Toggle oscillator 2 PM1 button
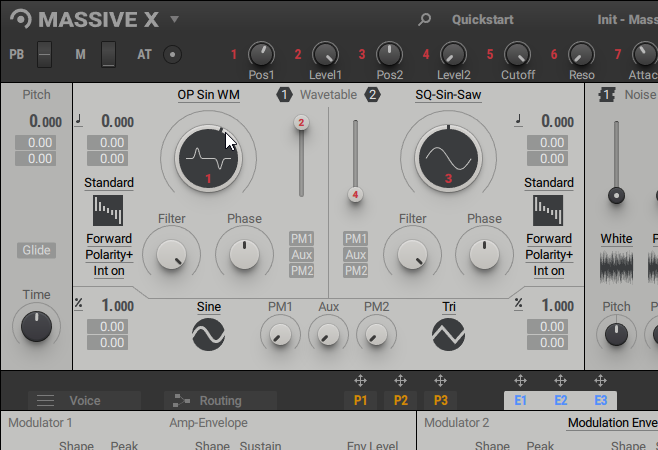This screenshot has width=658, height=450. click(355, 238)
